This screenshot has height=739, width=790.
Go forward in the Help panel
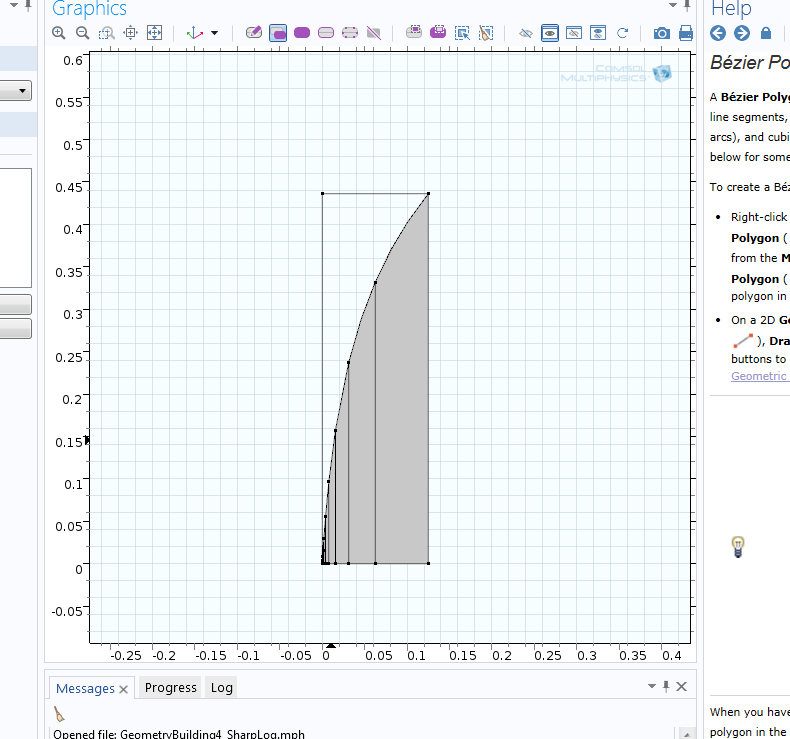pyautogui.click(x=742, y=33)
